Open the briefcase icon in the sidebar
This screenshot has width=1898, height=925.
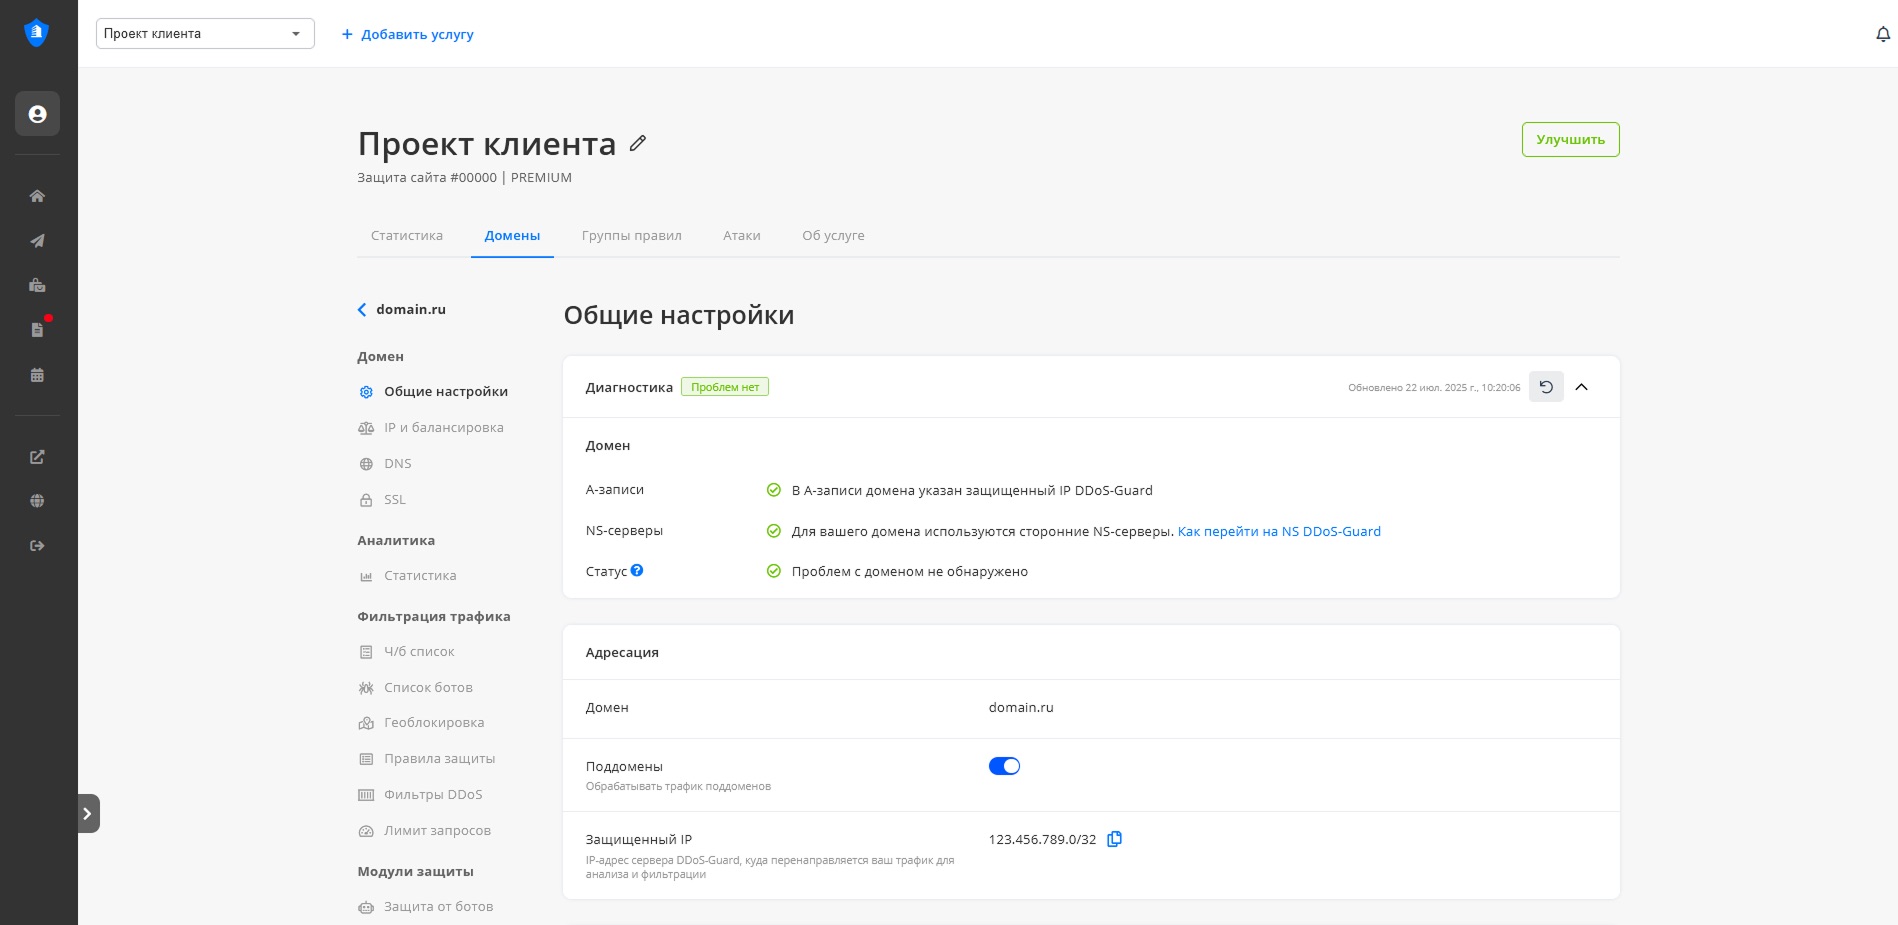(x=37, y=286)
